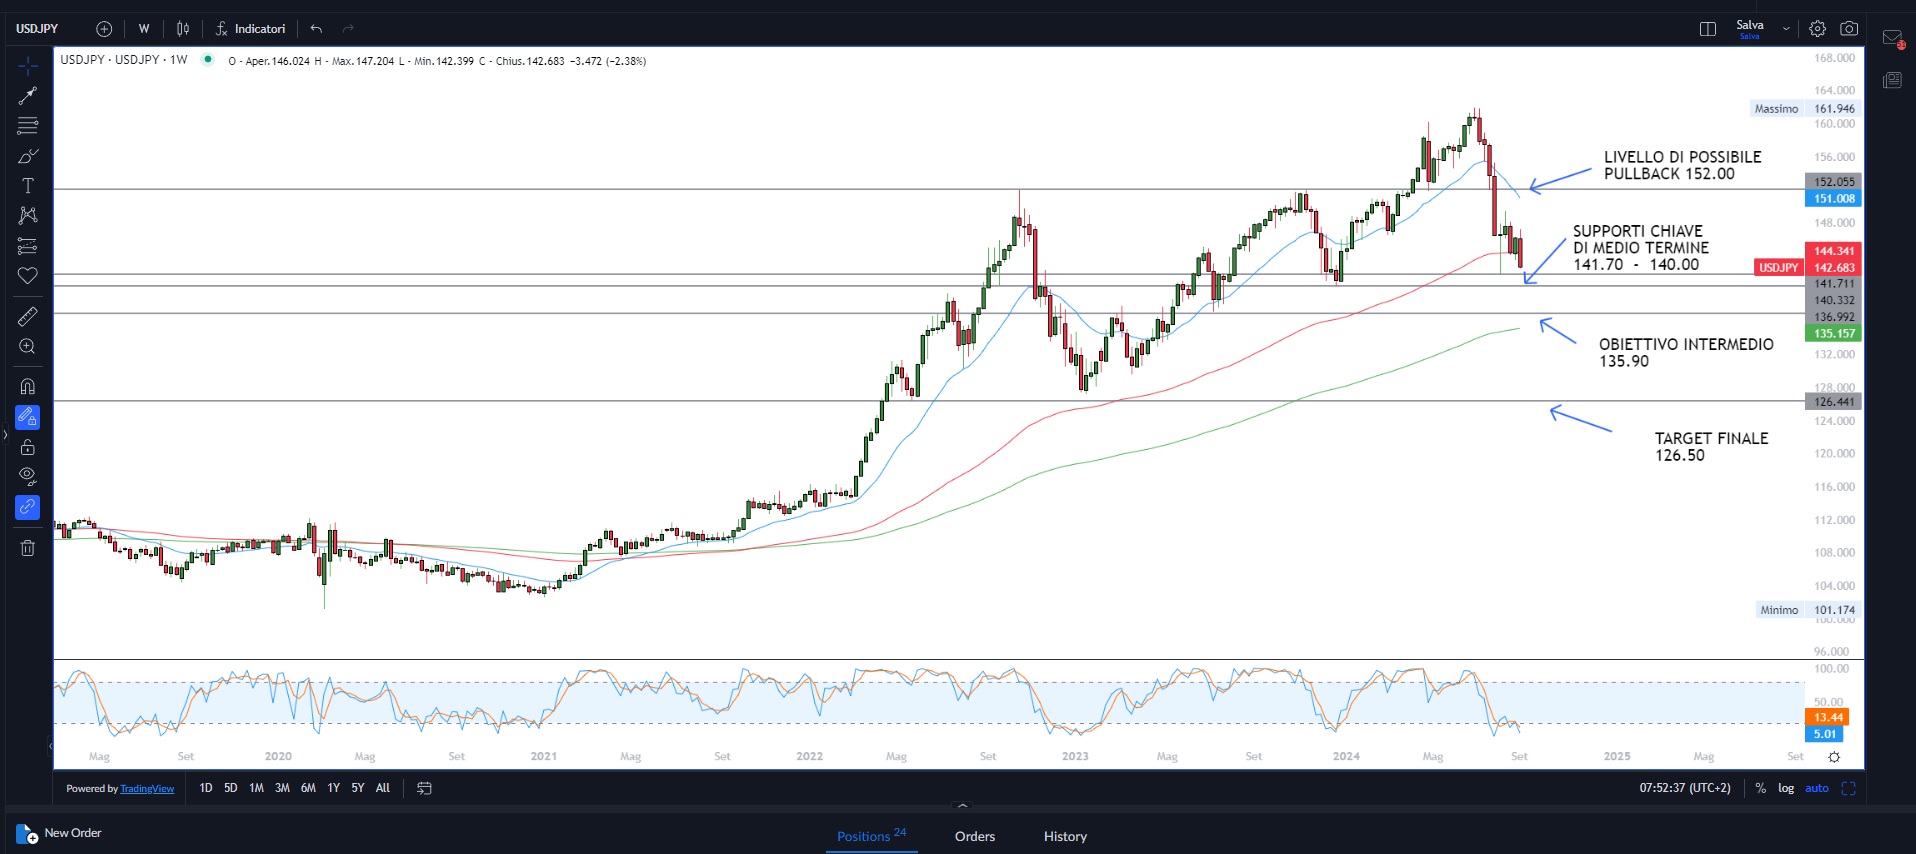Open price scale settings gear

pos(1834,757)
